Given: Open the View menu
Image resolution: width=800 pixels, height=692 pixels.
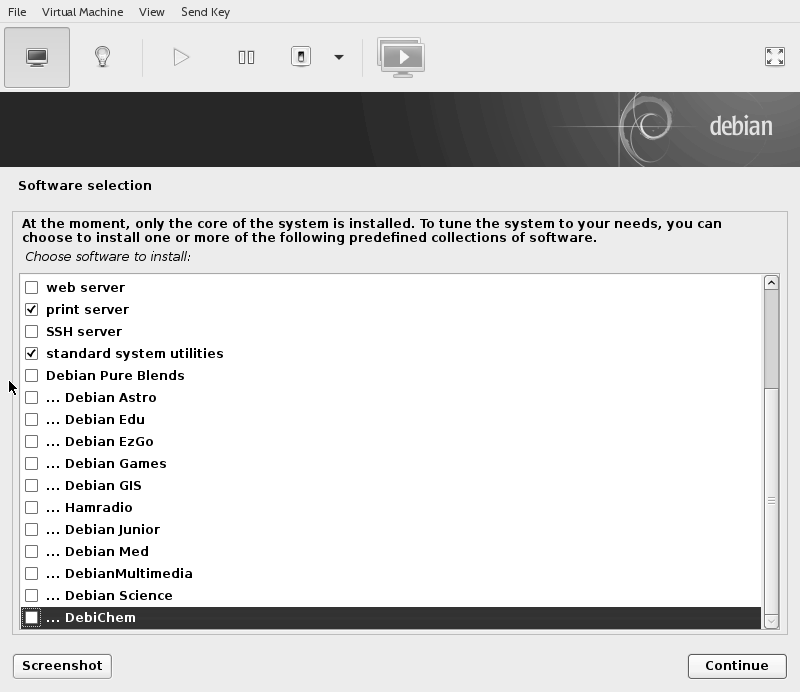Looking at the screenshot, I should pos(152,12).
